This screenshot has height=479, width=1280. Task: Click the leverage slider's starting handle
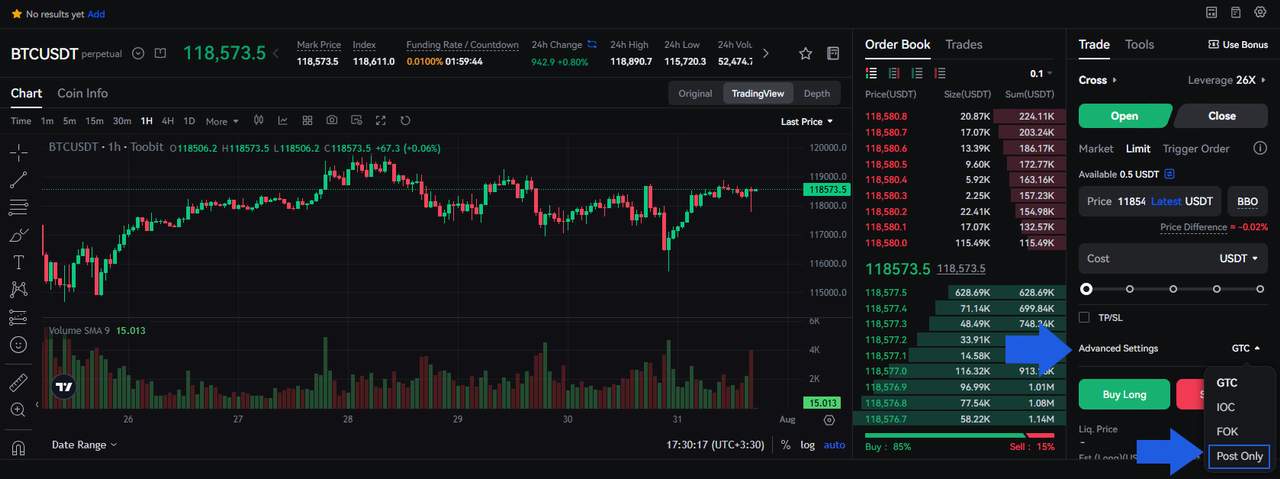pos(1086,288)
